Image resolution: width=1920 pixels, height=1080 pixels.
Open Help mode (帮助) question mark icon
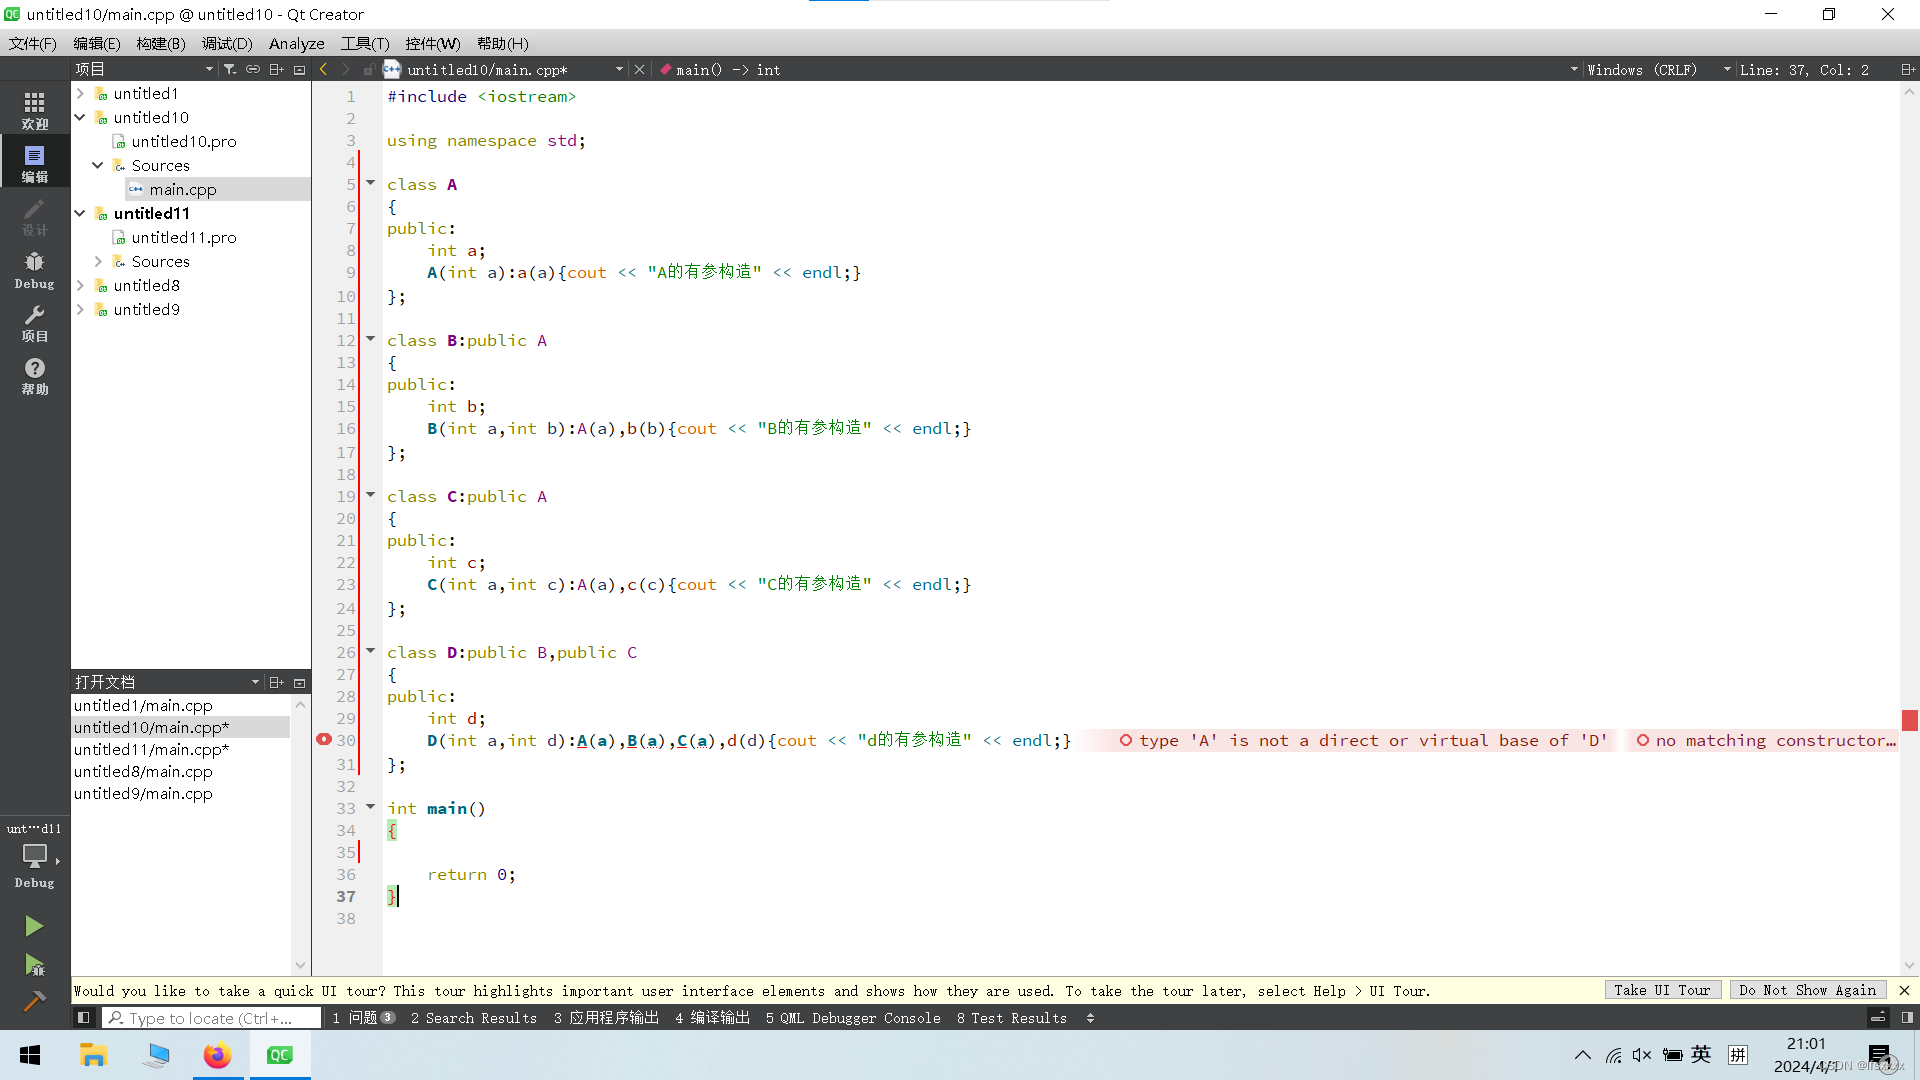tap(35, 375)
